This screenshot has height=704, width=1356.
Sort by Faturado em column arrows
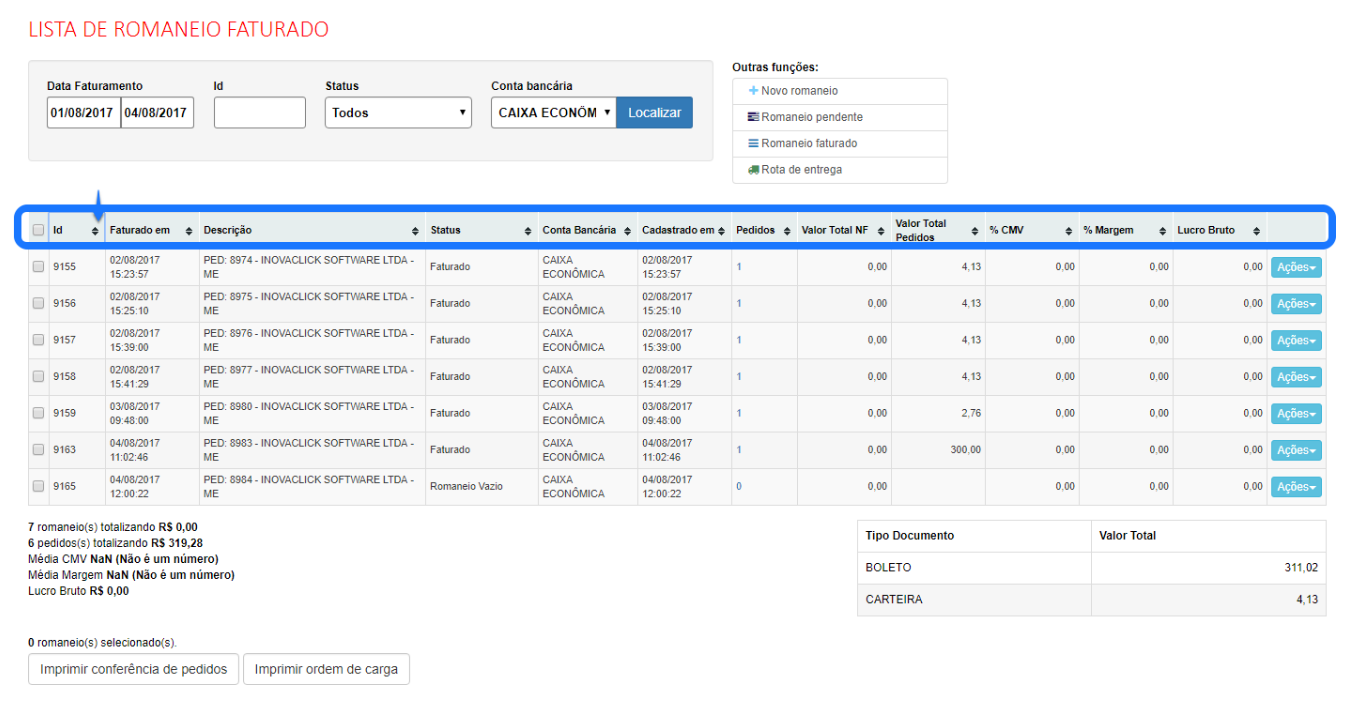190,231
